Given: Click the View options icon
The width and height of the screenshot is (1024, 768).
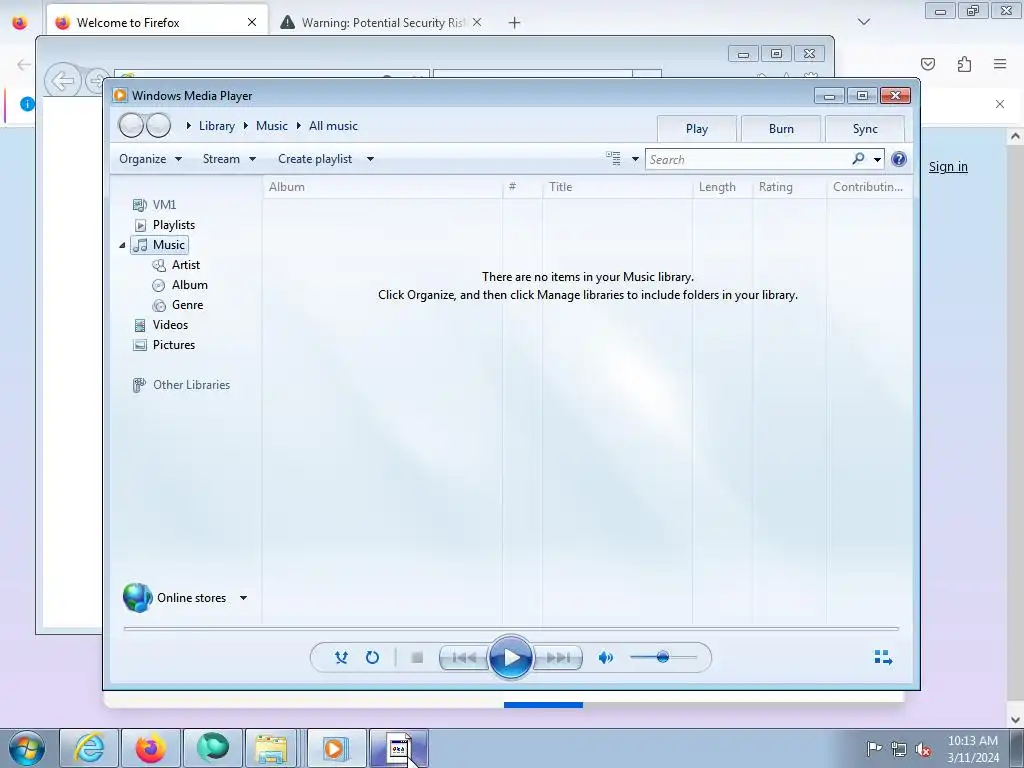Looking at the screenshot, I should click(613, 159).
